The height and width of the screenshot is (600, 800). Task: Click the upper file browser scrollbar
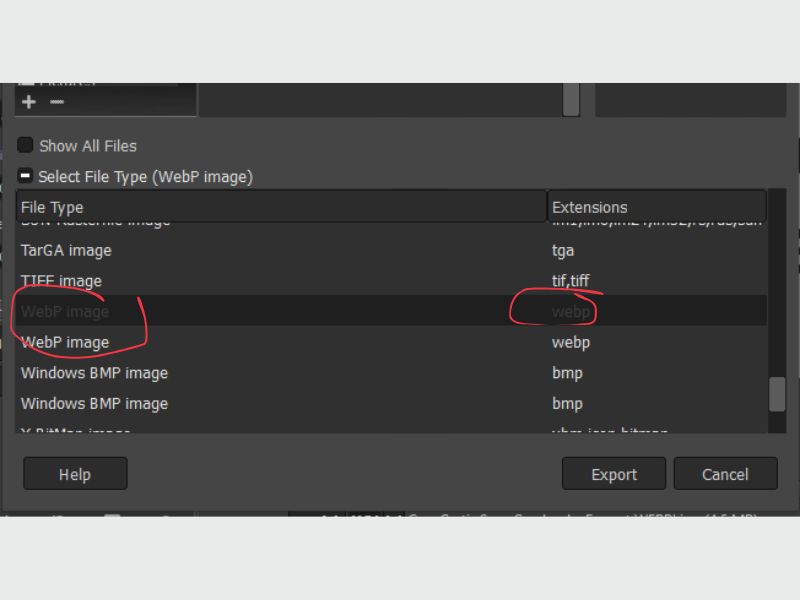[x=571, y=100]
